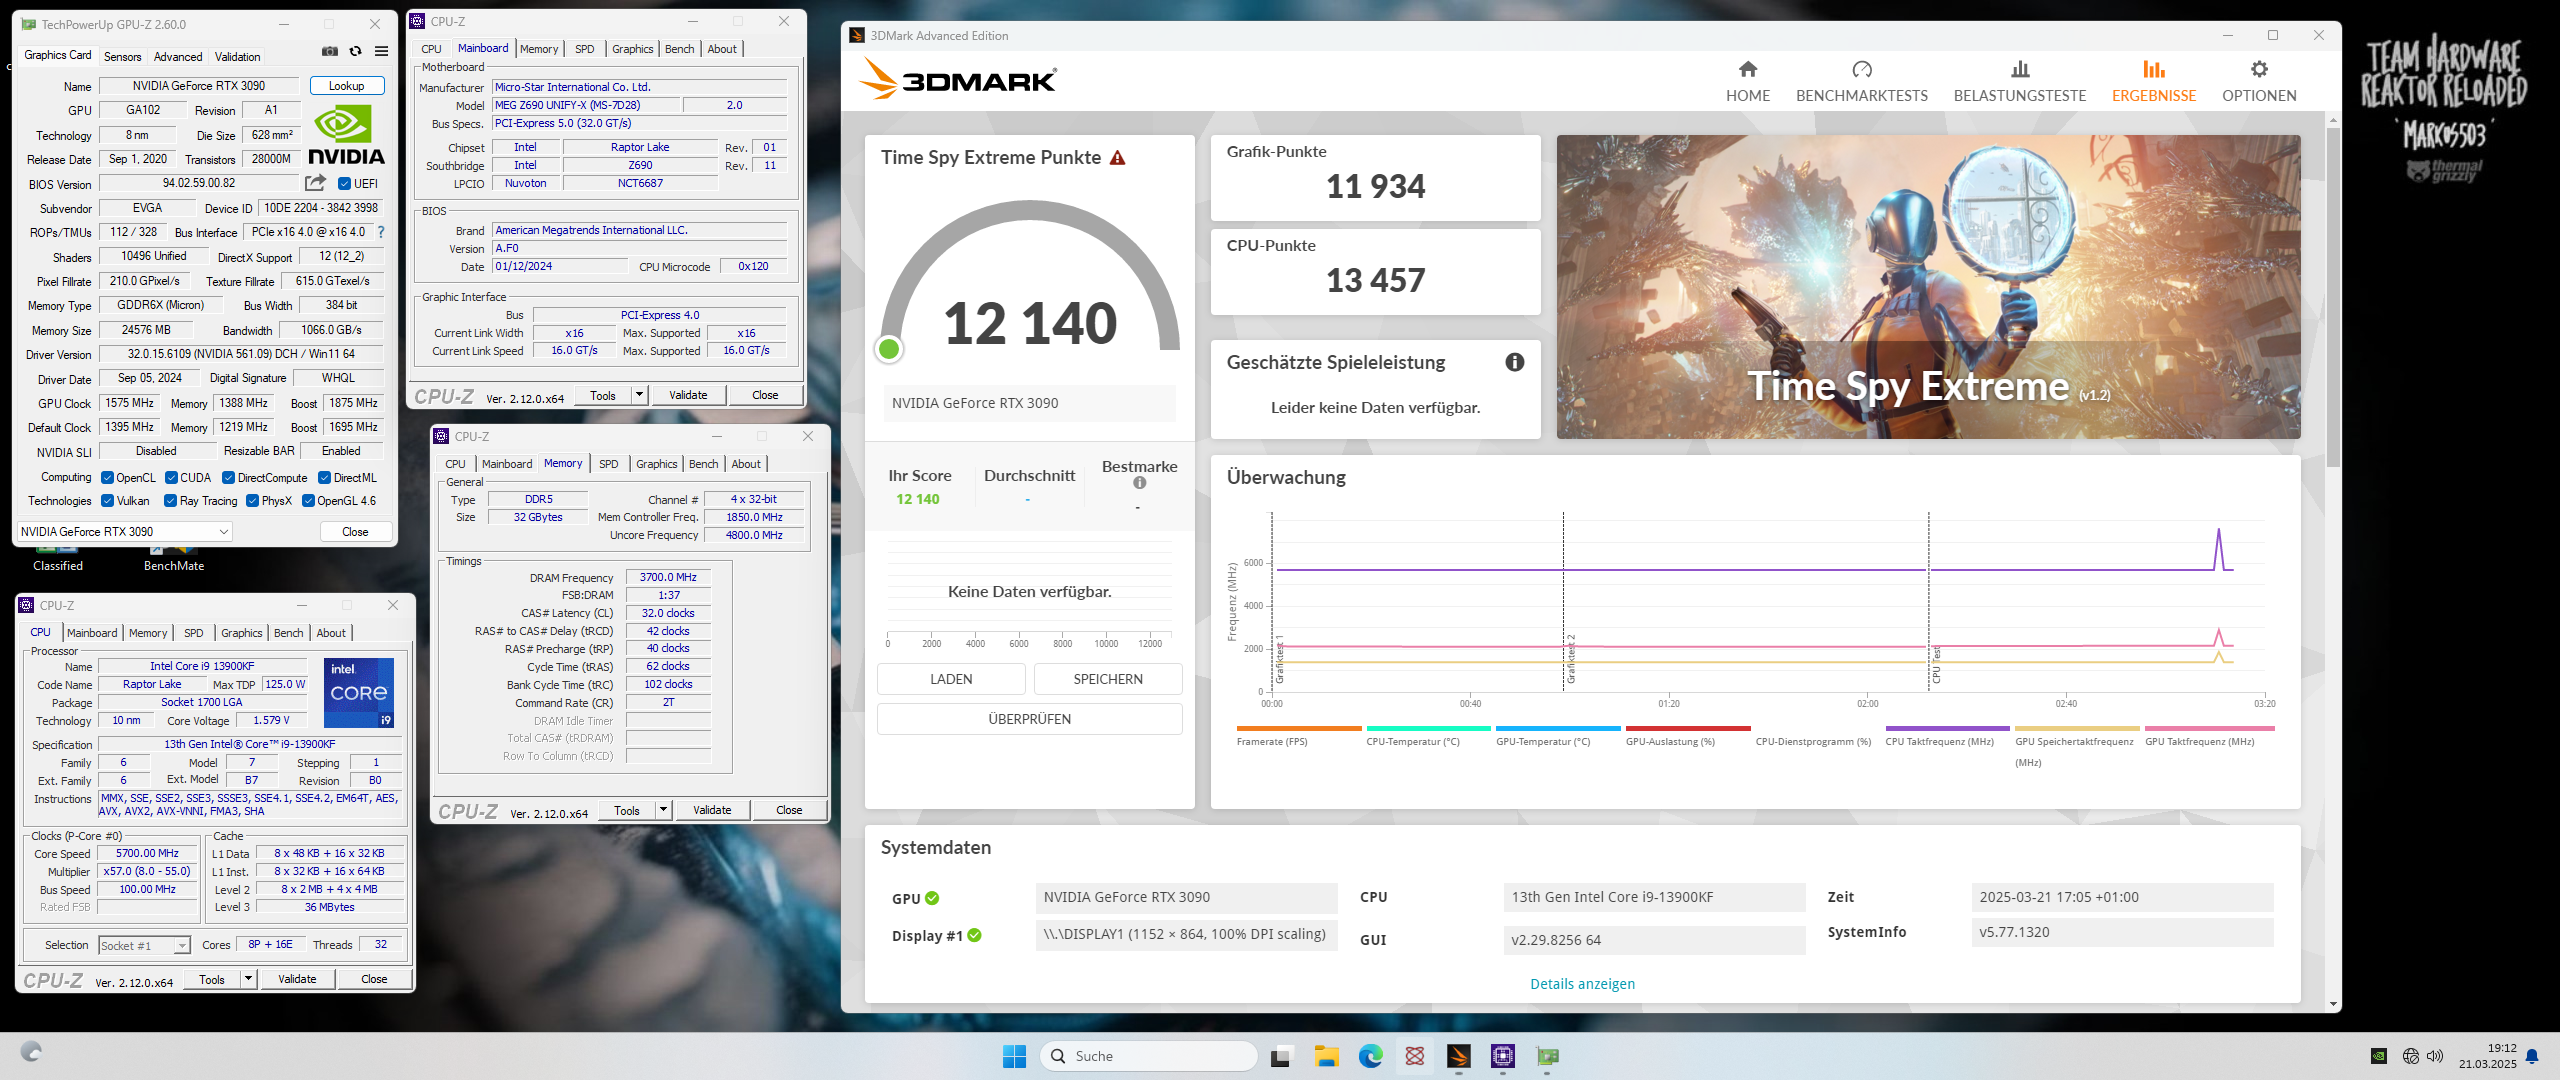Open the BenchMate desktop shortcut
This screenshot has width=2560, height=1080.
(174, 558)
